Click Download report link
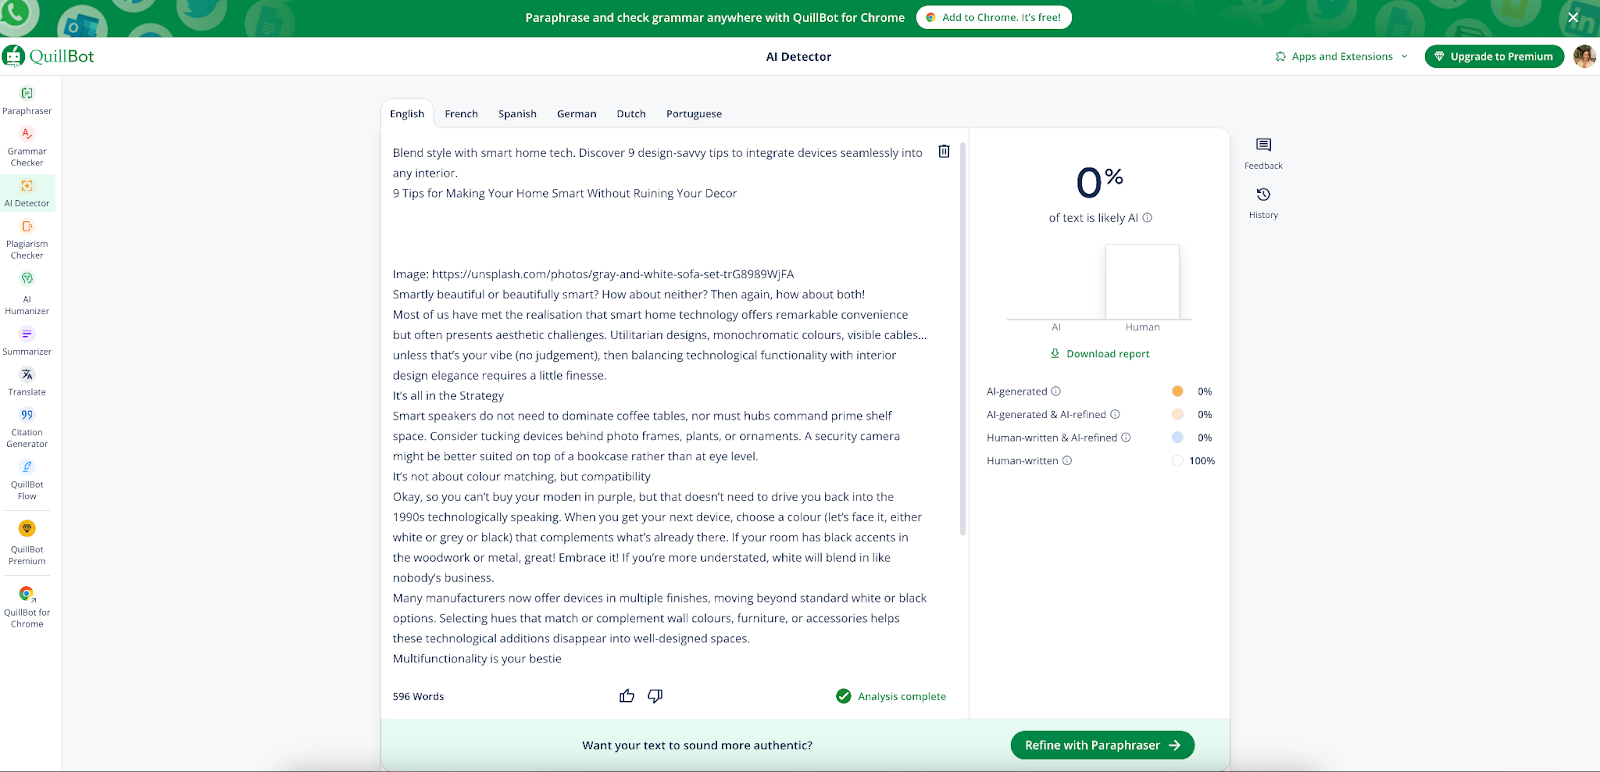The image size is (1600, 772). click(1099, 354)
